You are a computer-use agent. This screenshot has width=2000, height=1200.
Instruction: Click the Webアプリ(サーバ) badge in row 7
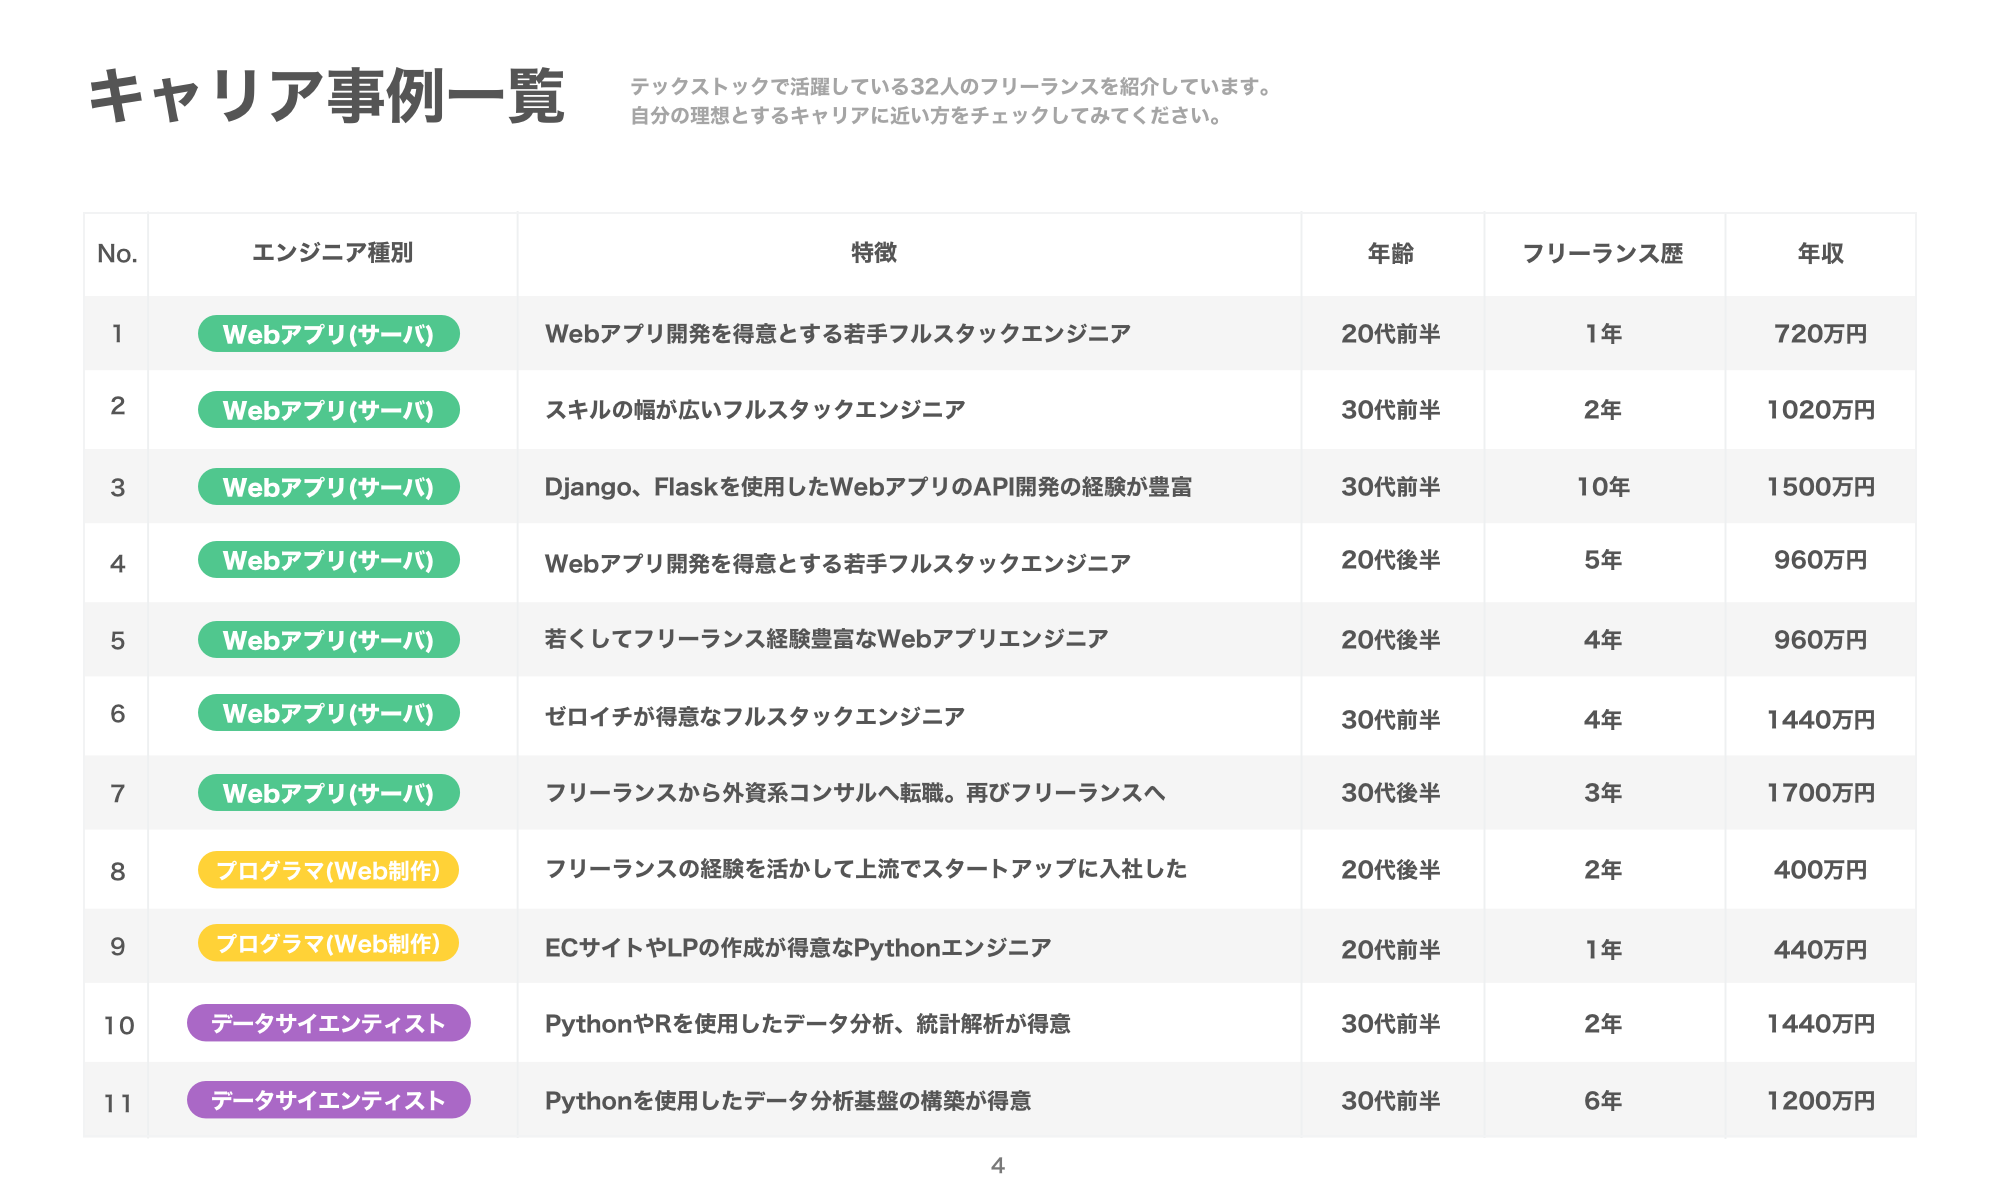pos(329,793)
